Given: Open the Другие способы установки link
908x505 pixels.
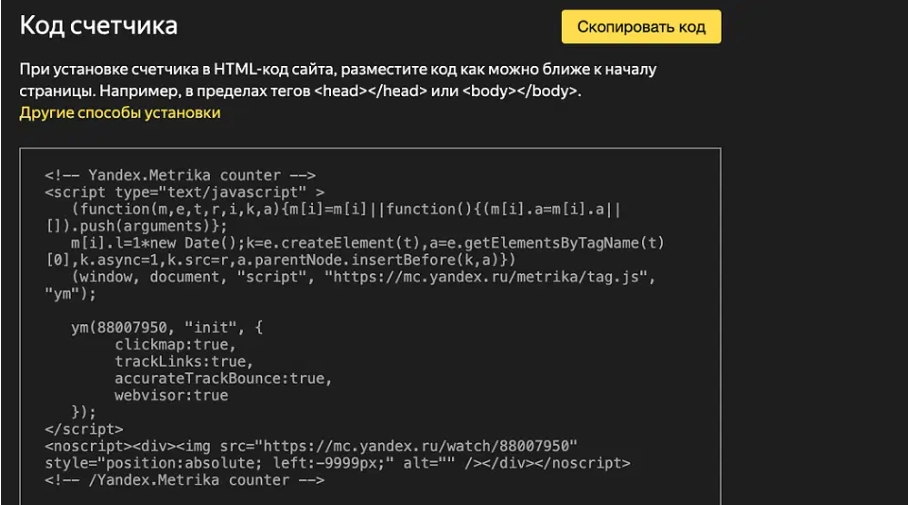Looking at the screenshot, I should coord(120,113).
